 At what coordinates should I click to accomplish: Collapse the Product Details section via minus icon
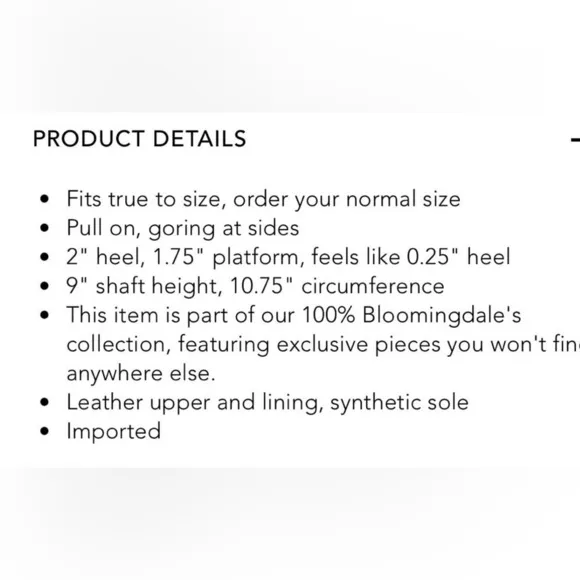pyautogui.click(x=576, y=139)
